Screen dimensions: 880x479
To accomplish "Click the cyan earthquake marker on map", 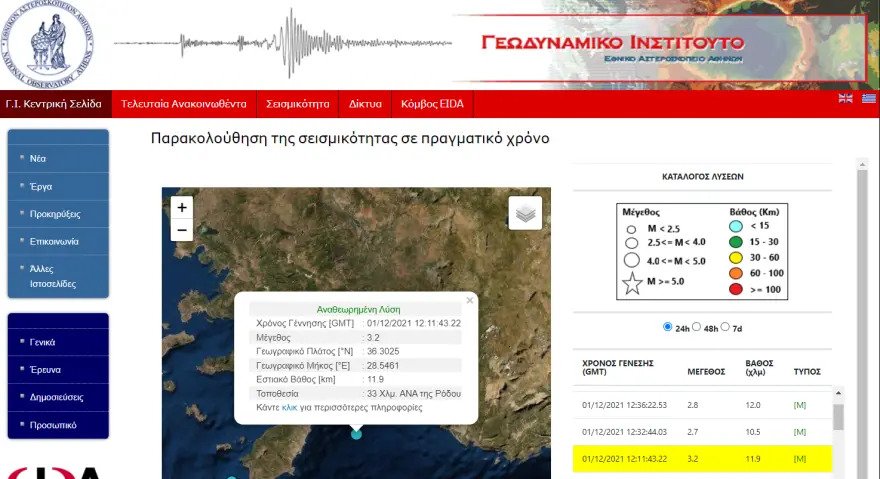I will [356, 434].
